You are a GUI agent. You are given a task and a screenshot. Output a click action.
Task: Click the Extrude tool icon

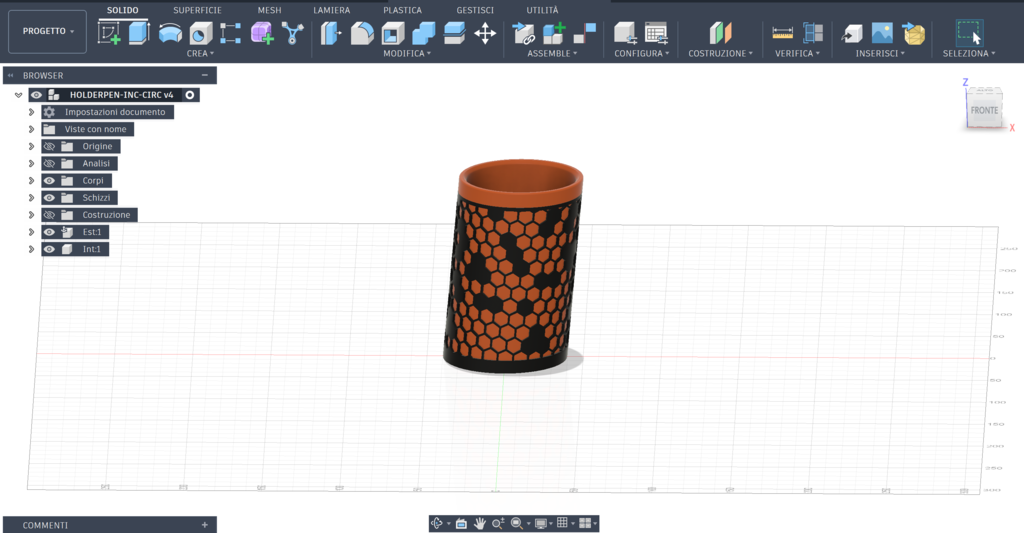(138, 33)
